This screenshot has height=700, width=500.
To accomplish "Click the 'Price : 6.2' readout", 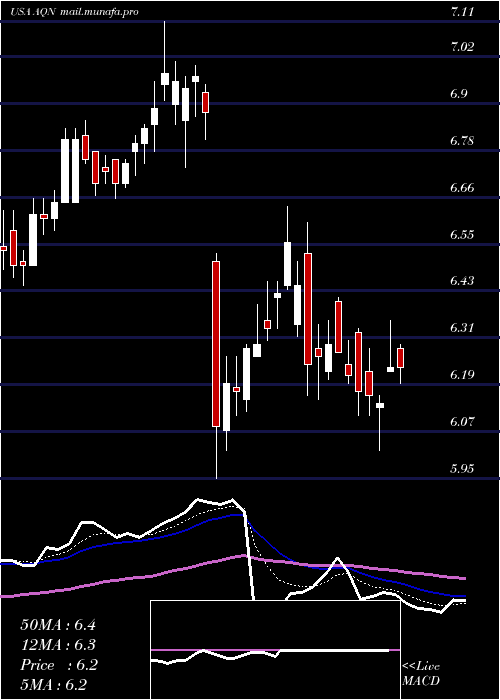I will point(59,665).
